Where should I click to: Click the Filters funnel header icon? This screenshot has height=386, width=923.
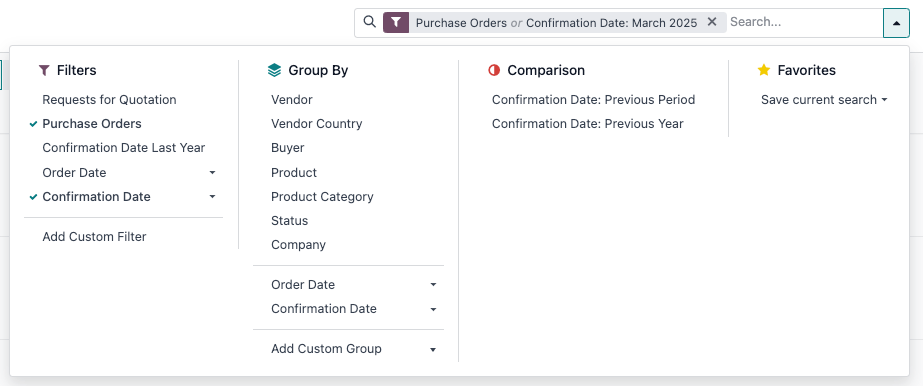[x=44, y=71]
